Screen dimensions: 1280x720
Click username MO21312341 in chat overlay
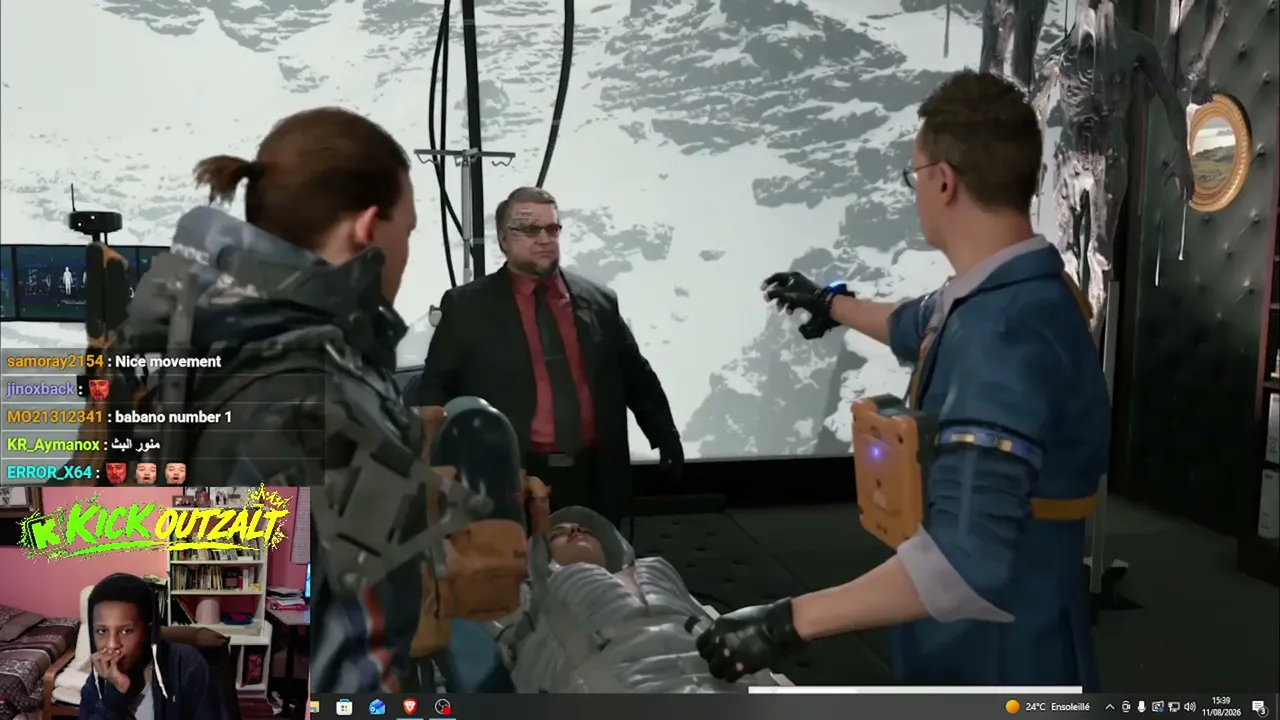pyautogui.click(x=55, y=417)
